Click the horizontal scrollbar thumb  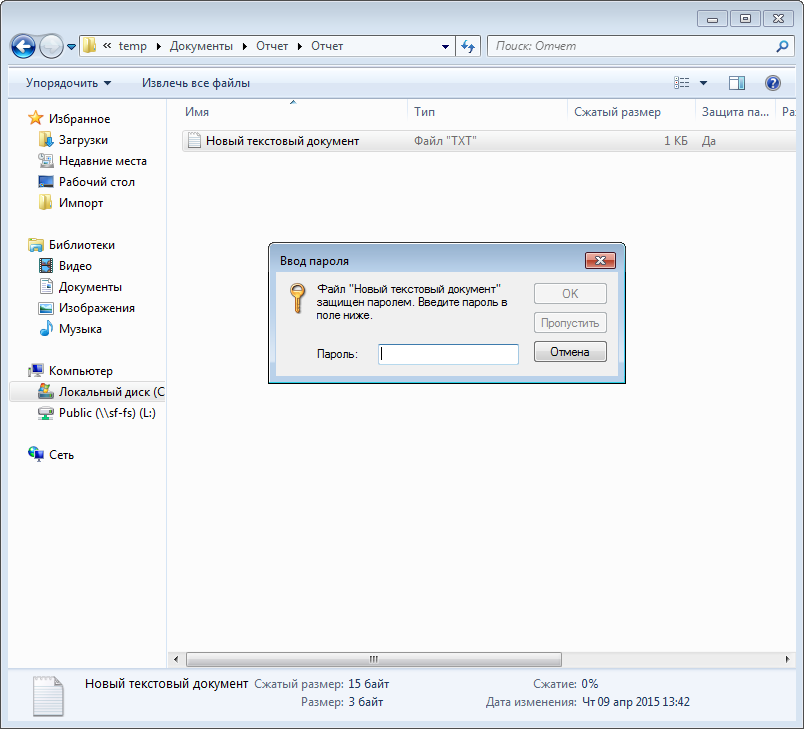(x=374, y=659)
